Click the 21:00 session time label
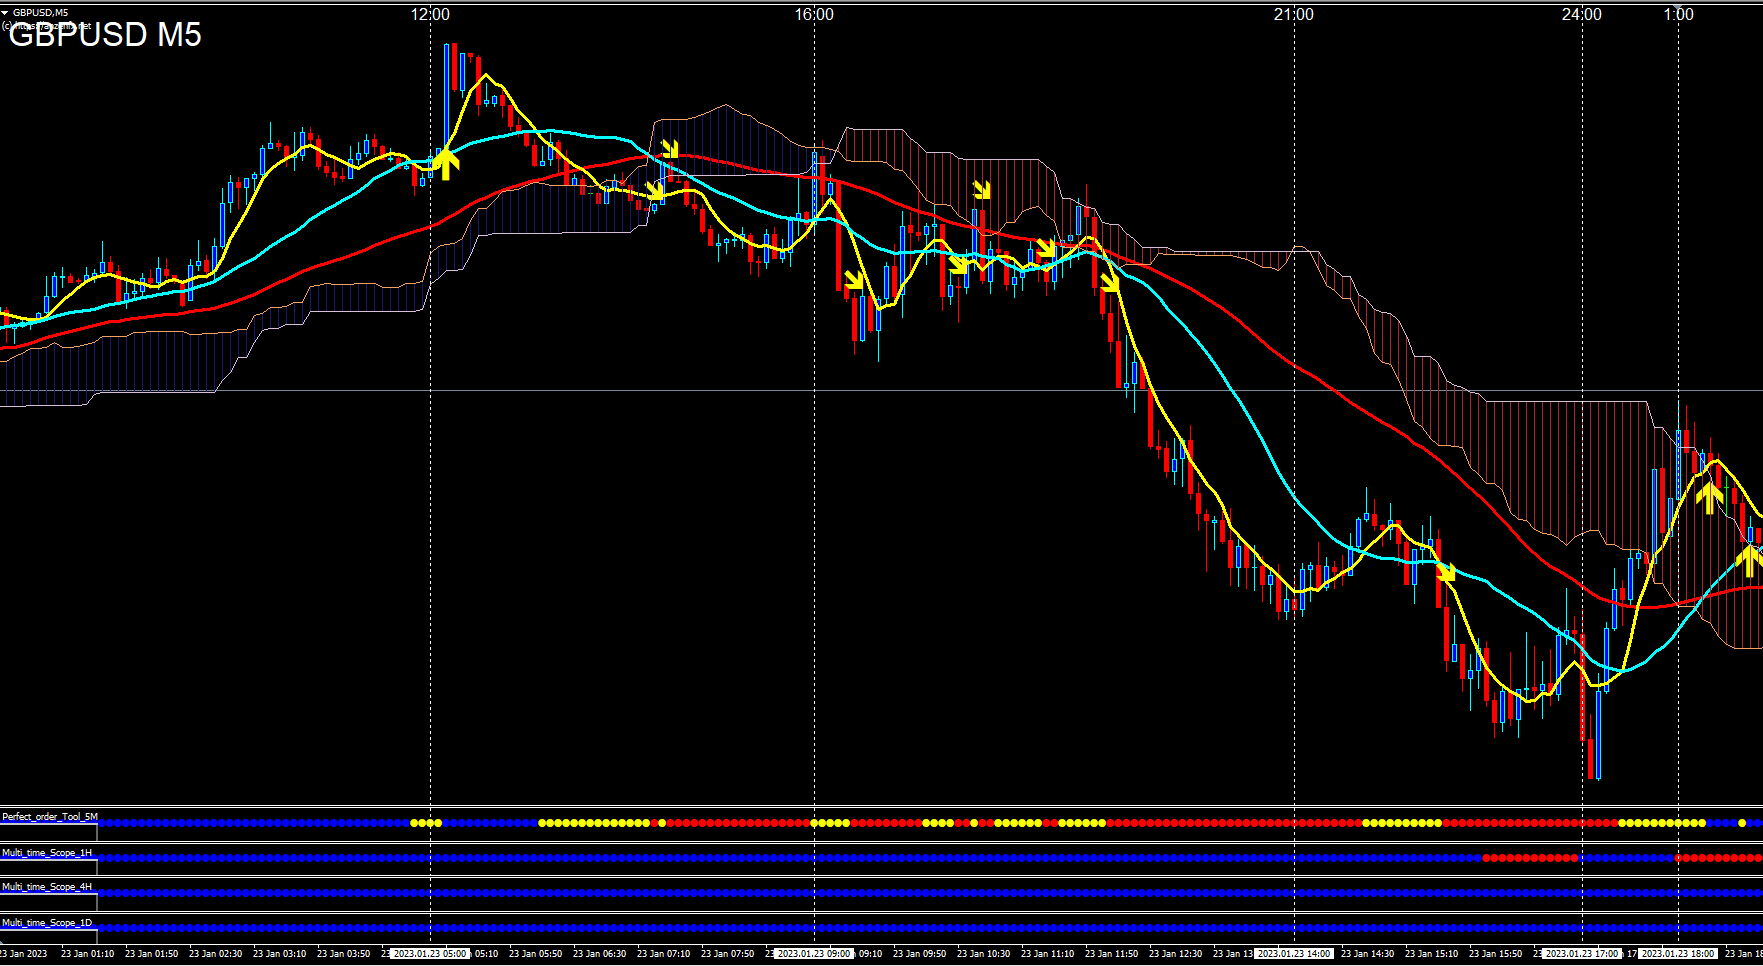Screen dimensions: 1763x966 (1294, 15)
